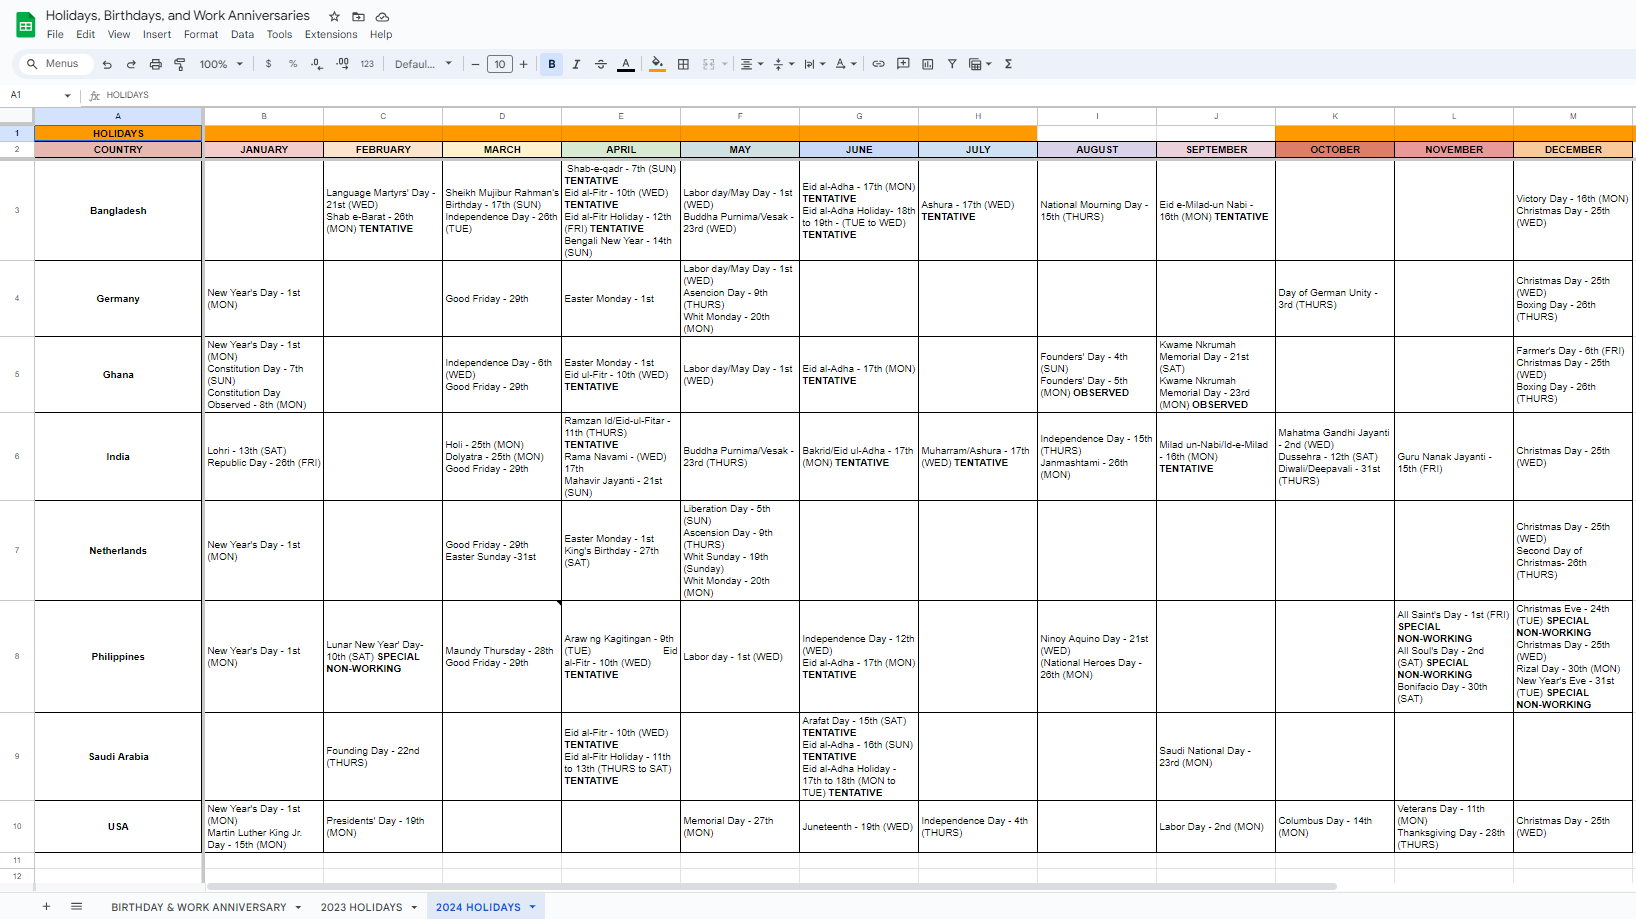This screenshot has height=919, width=1636.
Task: Click the print icon
Action: click(155, 64)
